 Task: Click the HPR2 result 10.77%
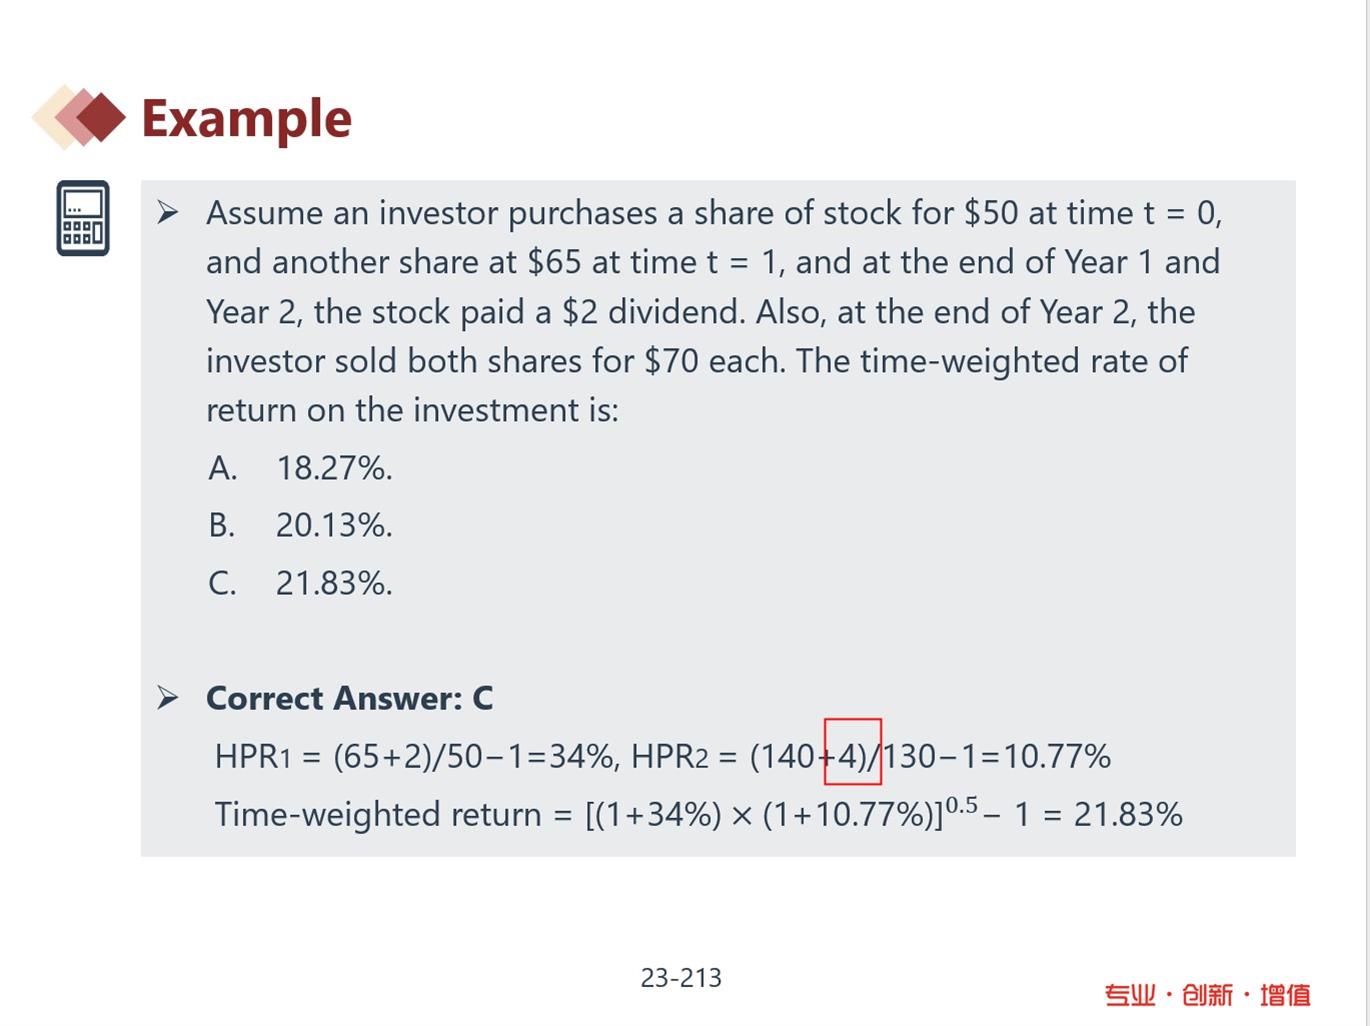click(x=1057, y=756)
